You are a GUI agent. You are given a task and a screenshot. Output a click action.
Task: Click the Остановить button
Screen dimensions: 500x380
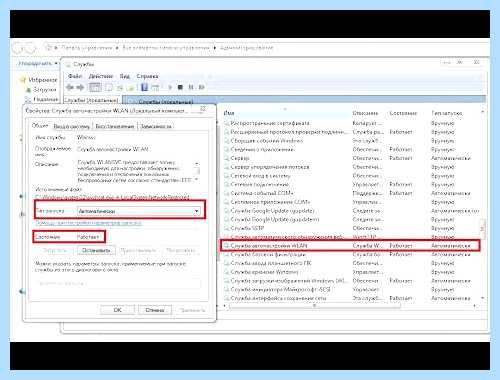pos(96,250)
